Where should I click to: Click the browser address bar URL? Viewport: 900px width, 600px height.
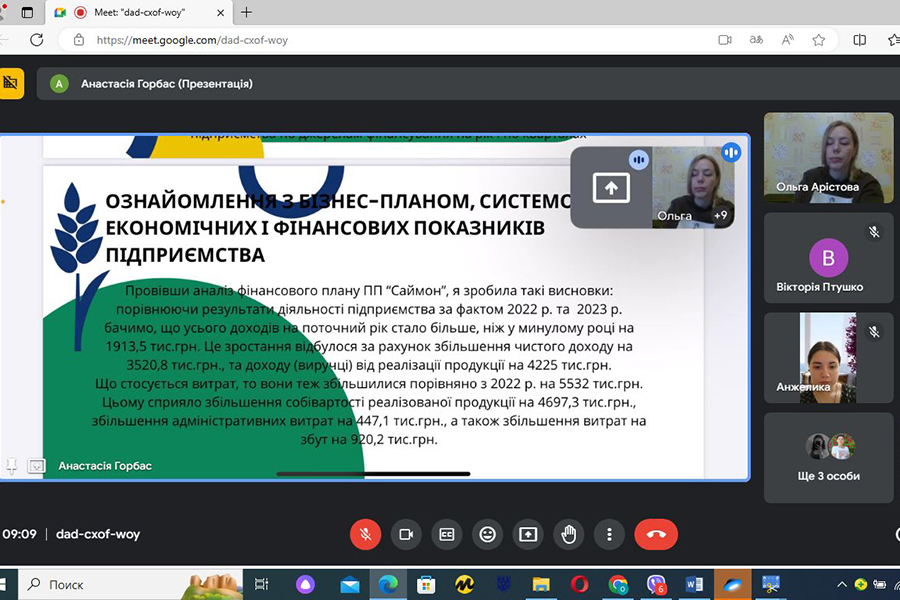[192, 40]
